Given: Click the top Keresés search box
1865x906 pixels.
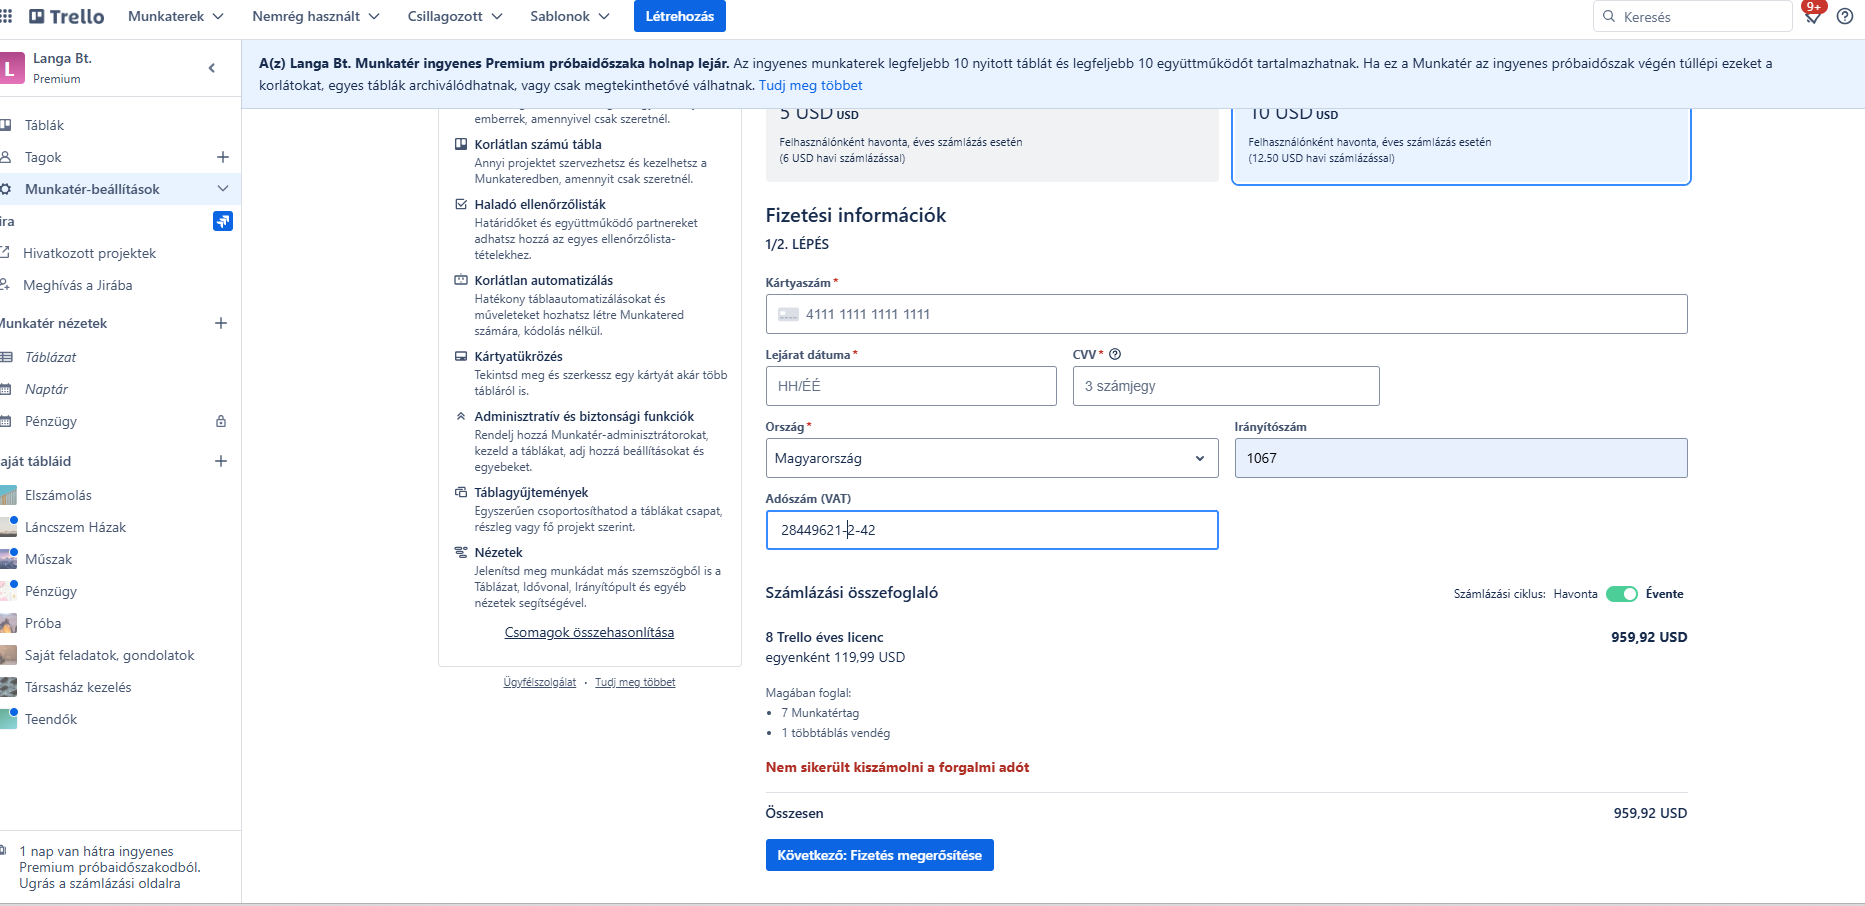Looking at the screenshot, I should 1692,17.
